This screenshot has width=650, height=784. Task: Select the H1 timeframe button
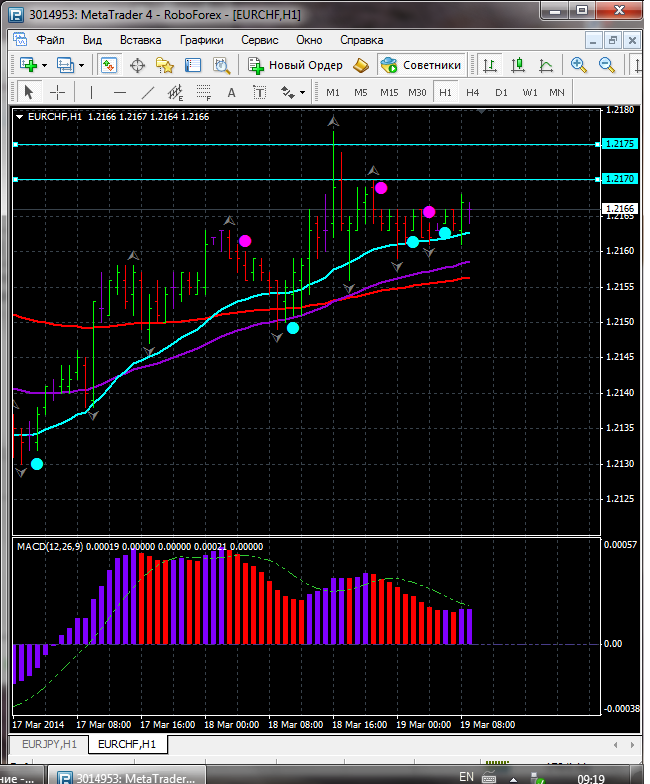tap(445, 92)
